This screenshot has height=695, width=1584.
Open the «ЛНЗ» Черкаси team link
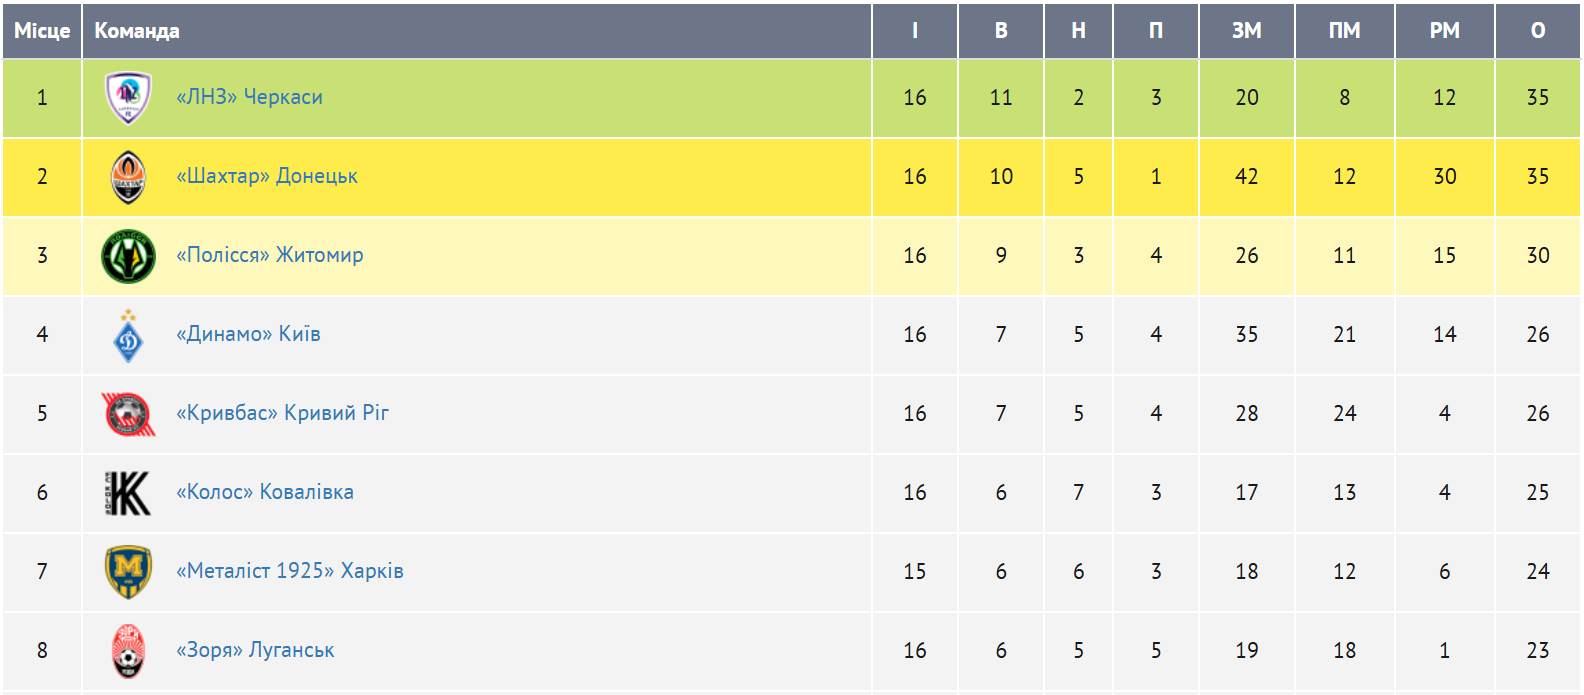249,97
